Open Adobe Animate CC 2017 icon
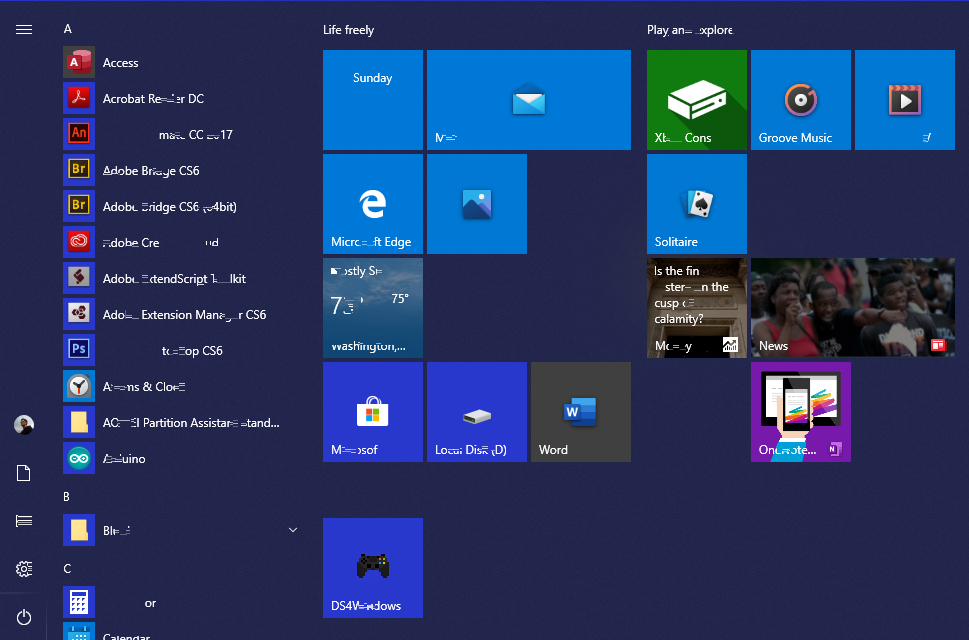Screen dimensions: 969x640 tap(79, 134)
